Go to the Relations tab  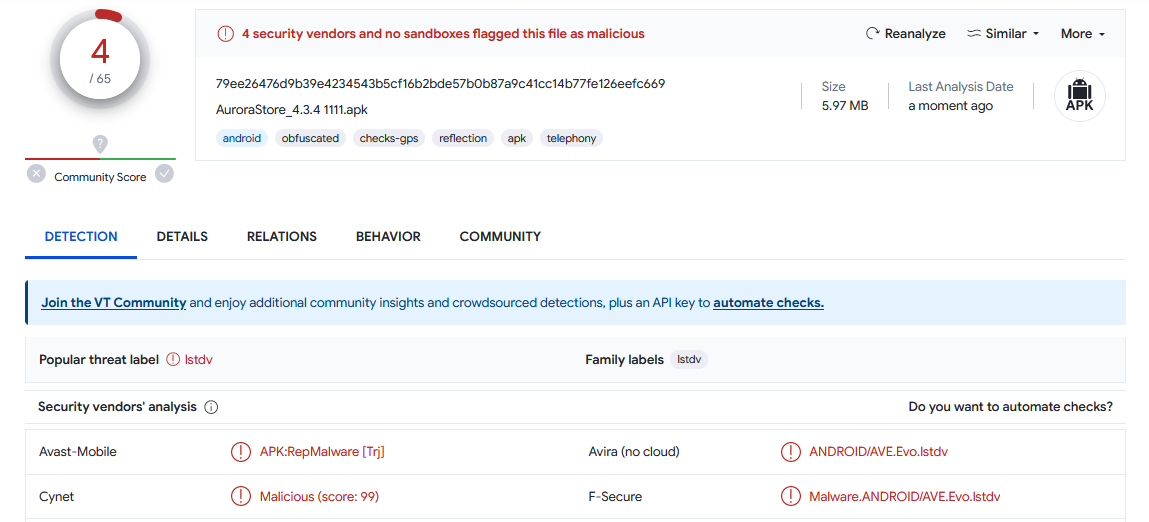click(282, 236)
